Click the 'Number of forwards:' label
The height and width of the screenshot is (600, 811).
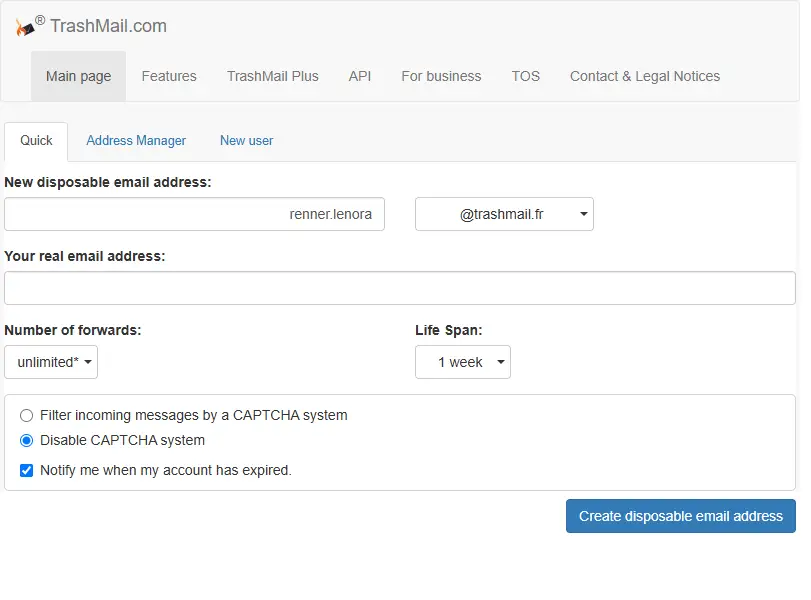pyautogui.click(x=72, y=330)
